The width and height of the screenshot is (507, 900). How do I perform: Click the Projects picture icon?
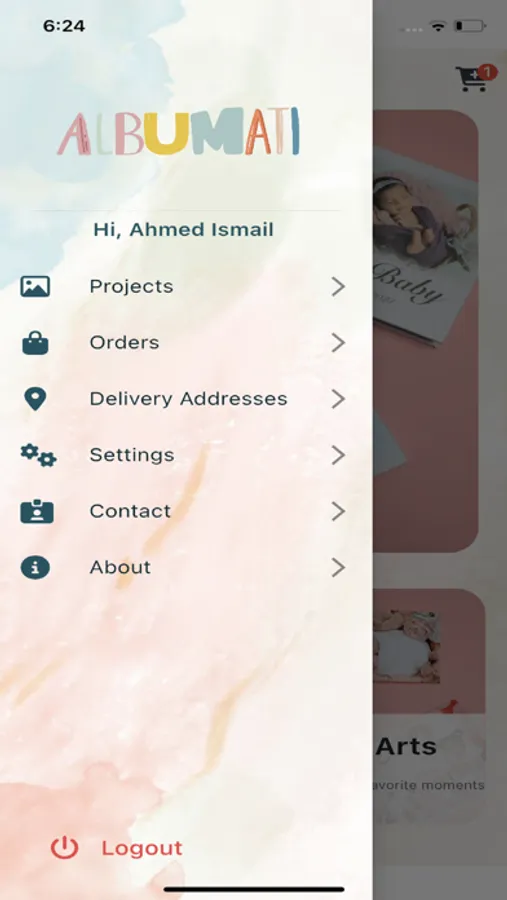pos(35,286)
